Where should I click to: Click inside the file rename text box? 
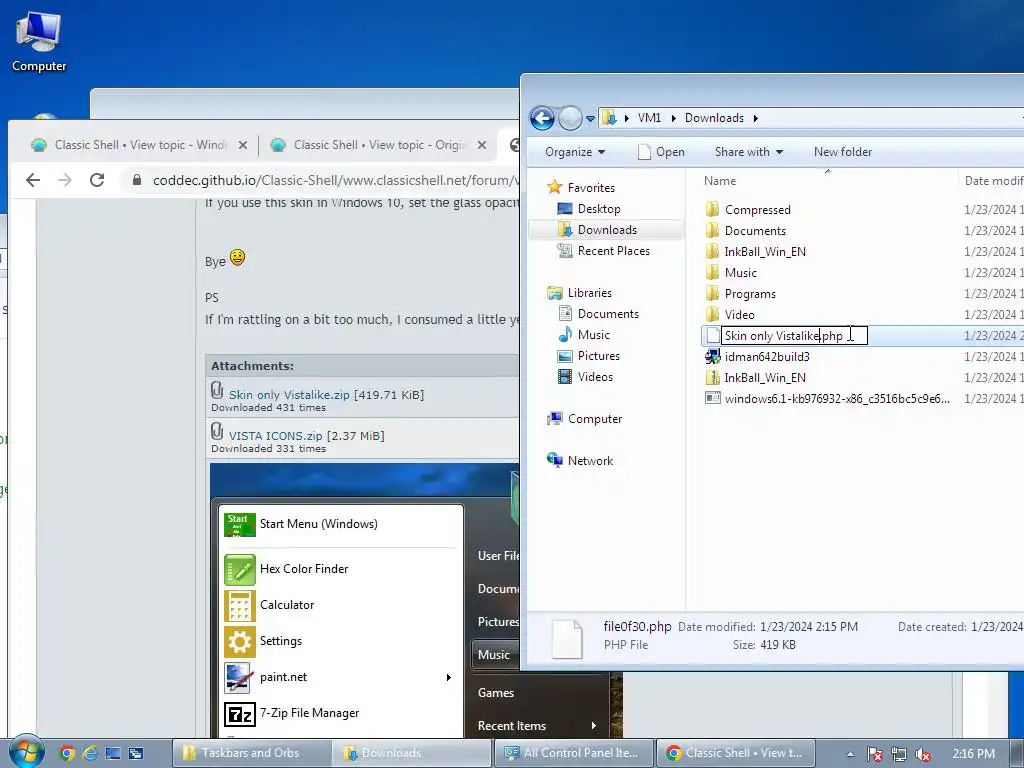click(x=794, y=336)
